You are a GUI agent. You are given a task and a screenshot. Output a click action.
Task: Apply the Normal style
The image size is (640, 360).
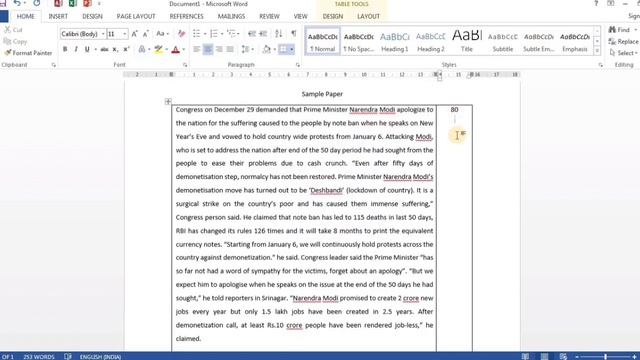click(322, 41)
